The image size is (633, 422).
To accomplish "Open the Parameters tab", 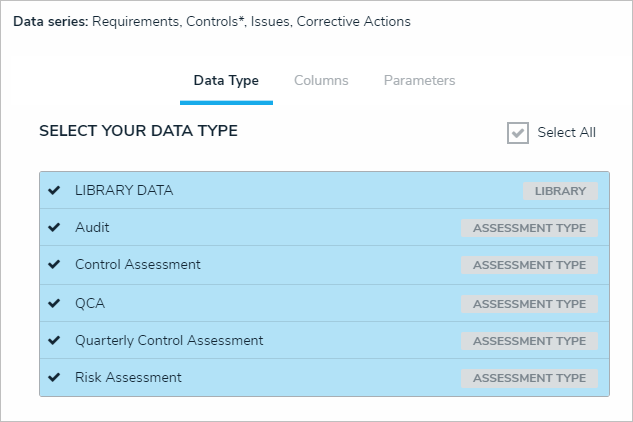I will tap(419, 81).
